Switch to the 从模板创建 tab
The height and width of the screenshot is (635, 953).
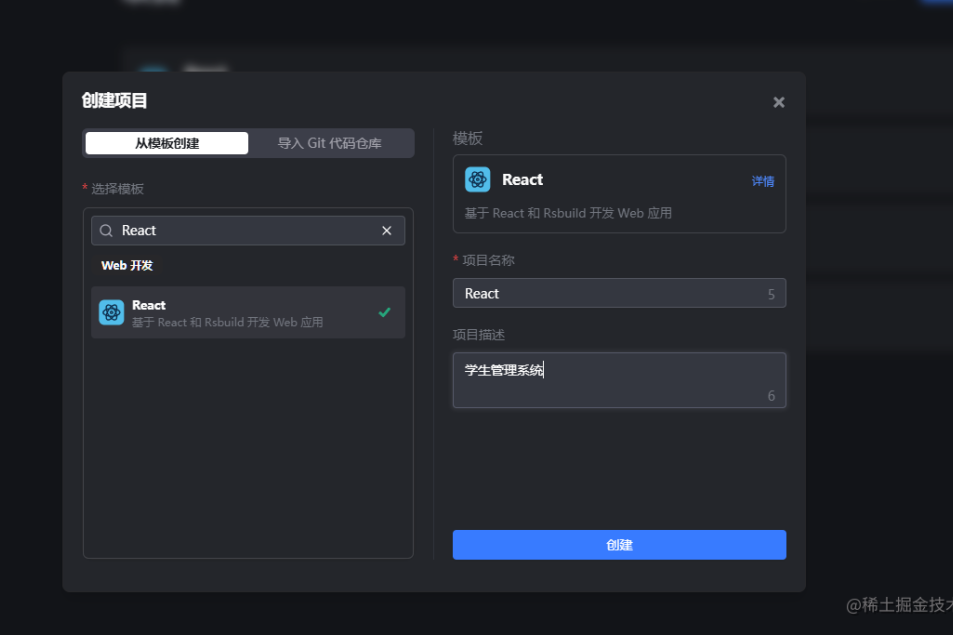point(167,143)
